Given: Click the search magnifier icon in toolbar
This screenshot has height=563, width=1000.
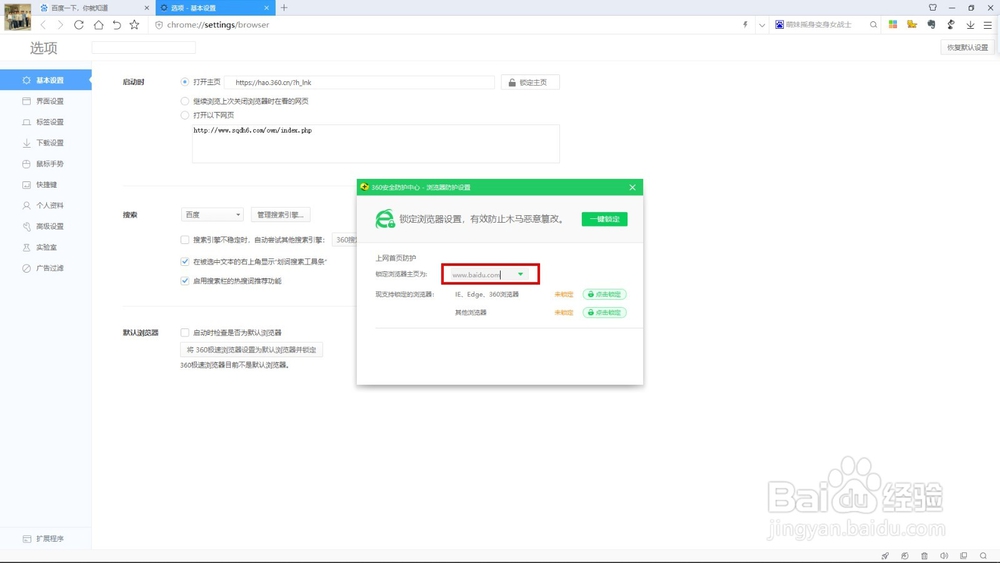Looking at the screenshot, I should [x=873, y=25].
